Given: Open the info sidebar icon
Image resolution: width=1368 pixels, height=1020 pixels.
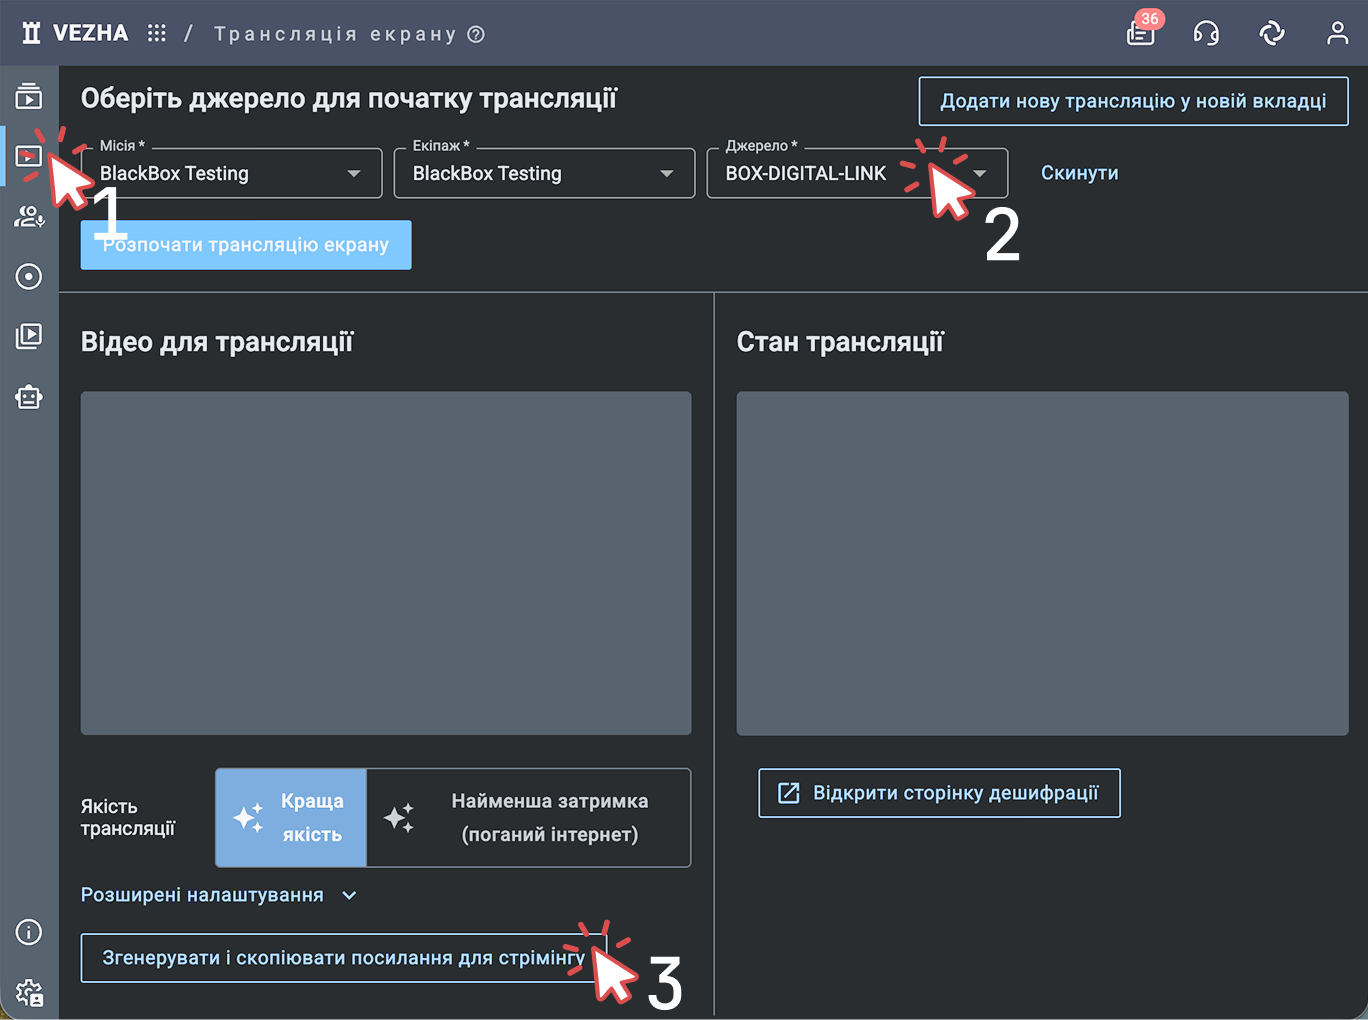Looking at the screenshot, I should [x=29, y=932].
